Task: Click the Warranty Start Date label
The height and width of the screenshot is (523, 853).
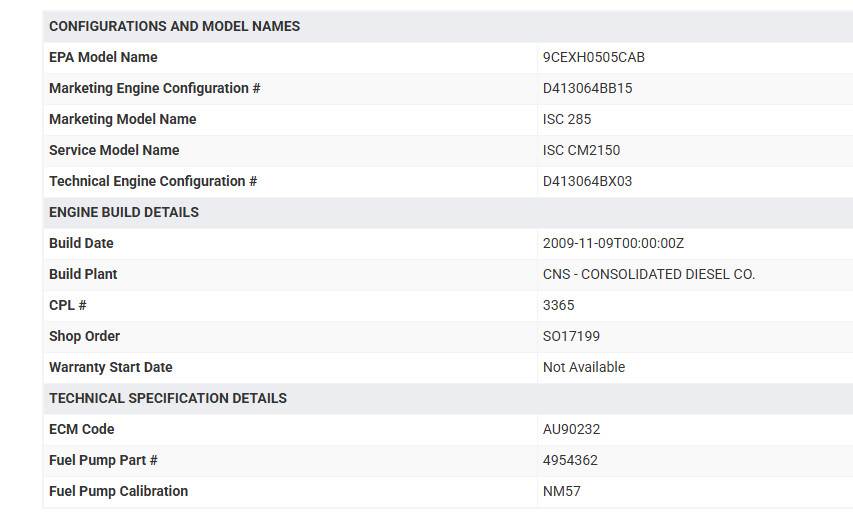Action: point(110,367)
